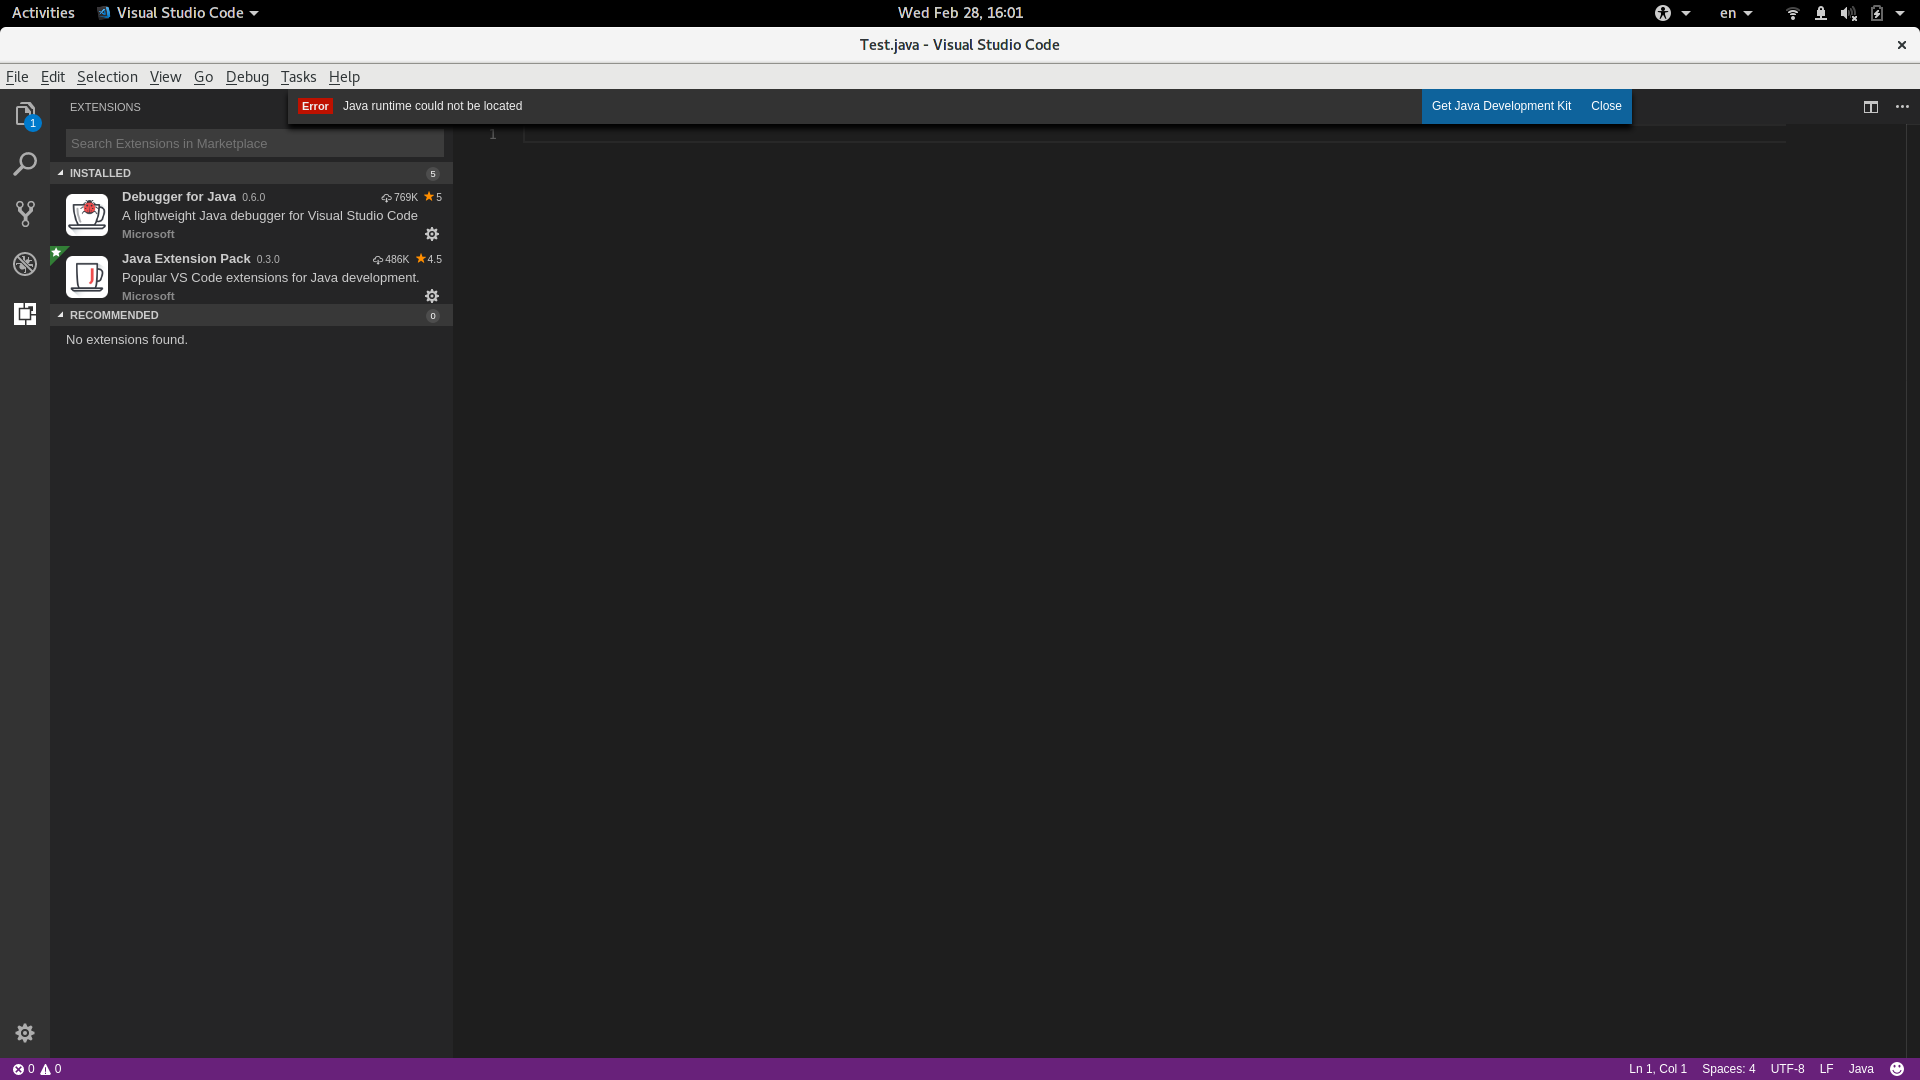Viewport: 1920px width, 1080px height.
Task: Open the View menu
Action: coord(165,77)
